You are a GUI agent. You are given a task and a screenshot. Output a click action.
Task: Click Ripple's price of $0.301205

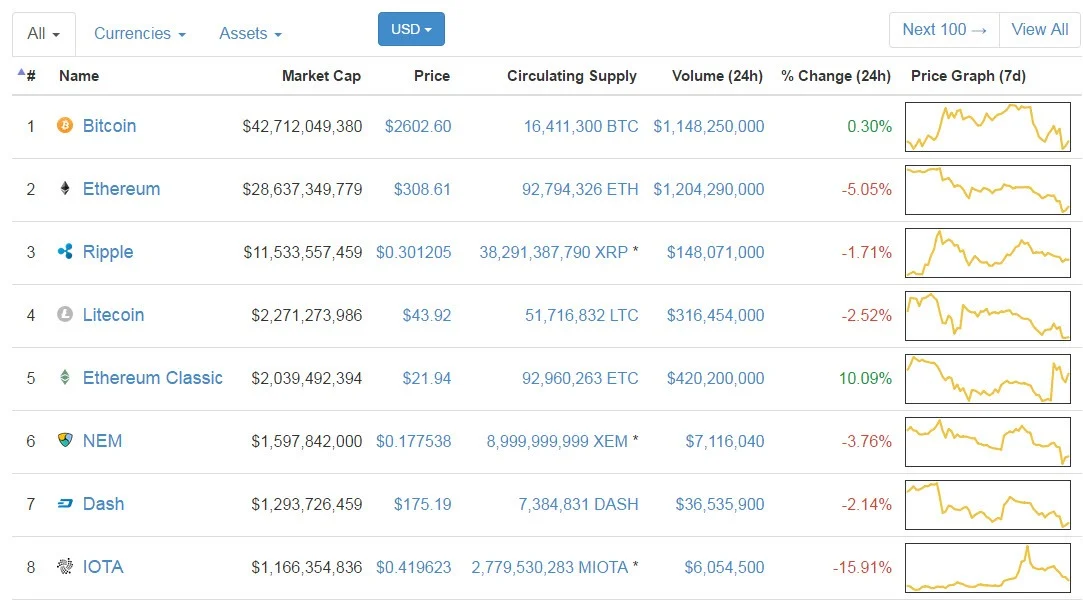pyautogui.click(x=413, y=252)
